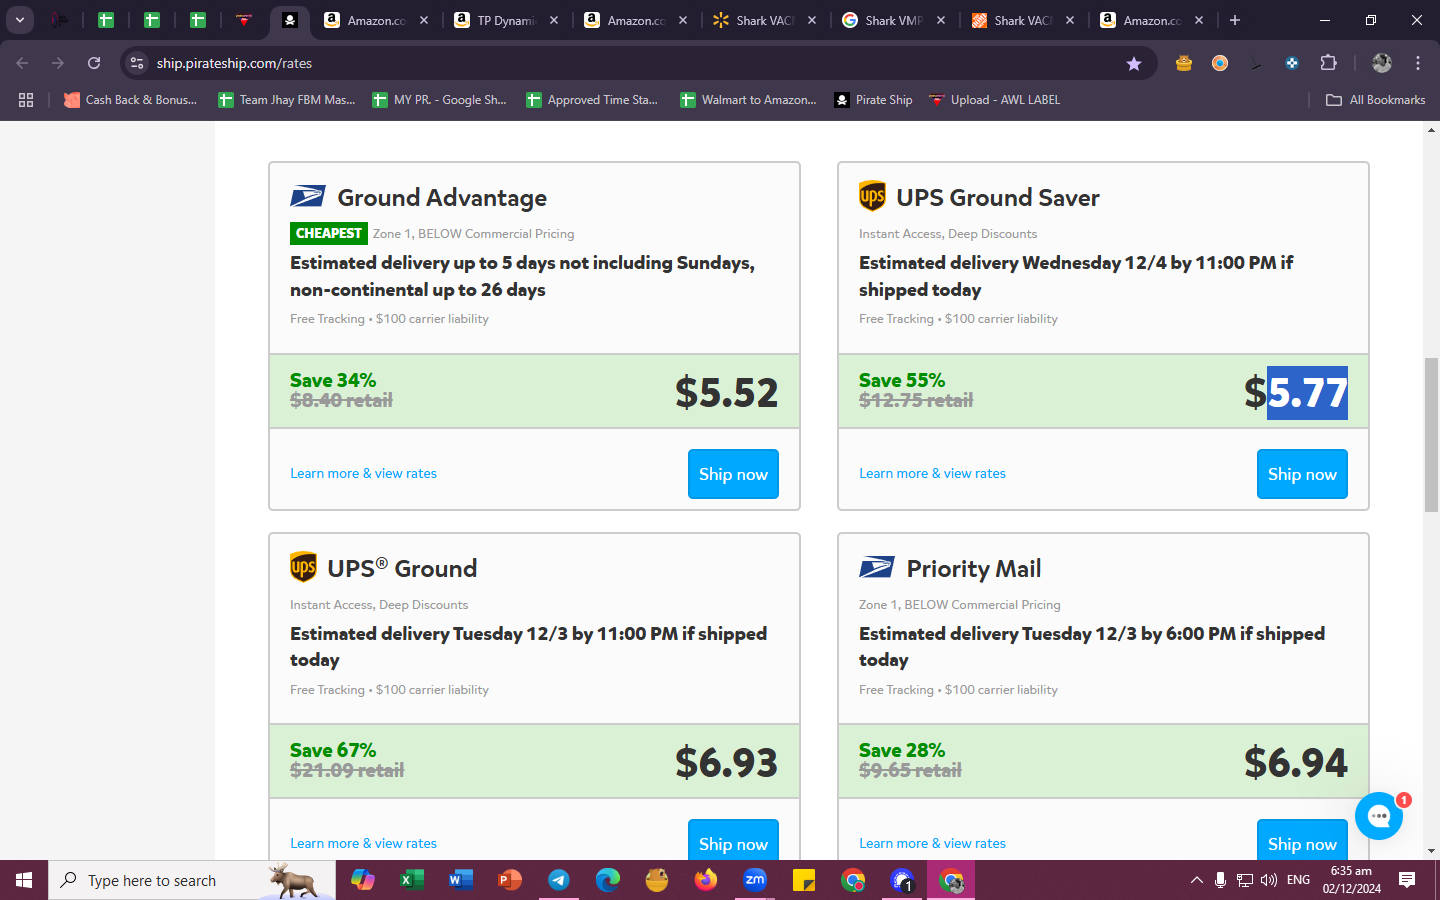This screenshot has height=900, width=1440.
Task: Click the blue cross extension icon
Action: pos(1292,63)
